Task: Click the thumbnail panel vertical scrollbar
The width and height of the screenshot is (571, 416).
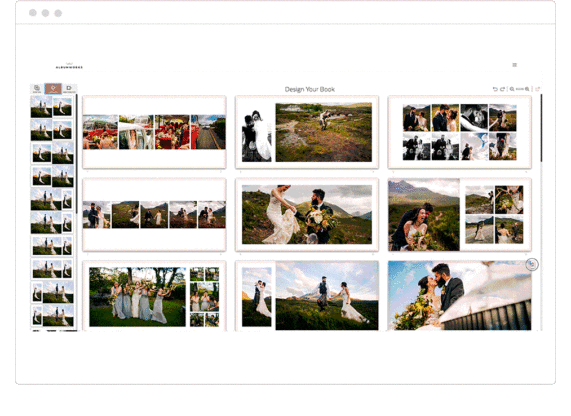Action: 76,154
